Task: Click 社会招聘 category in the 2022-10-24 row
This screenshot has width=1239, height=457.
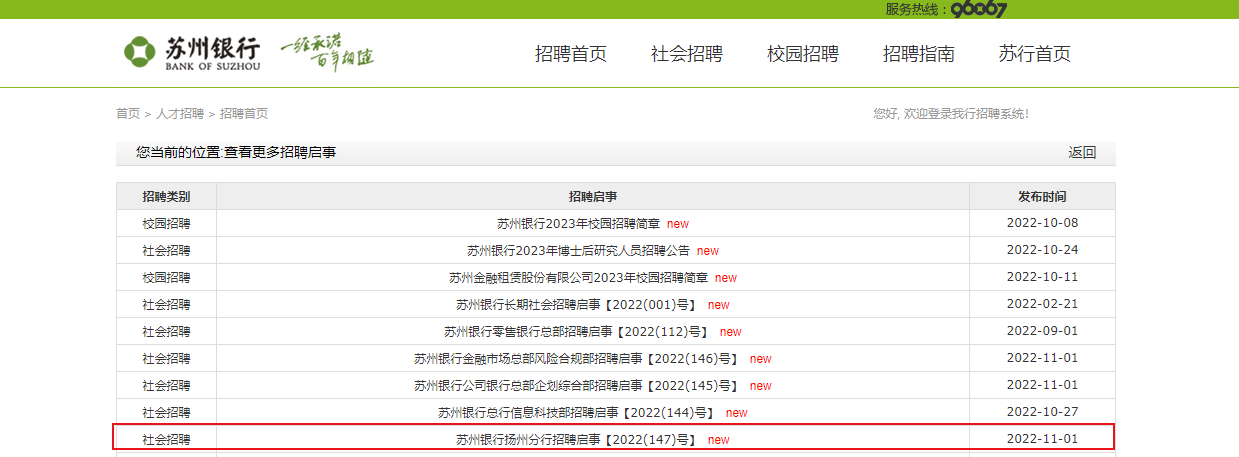Action: point(166,250)
